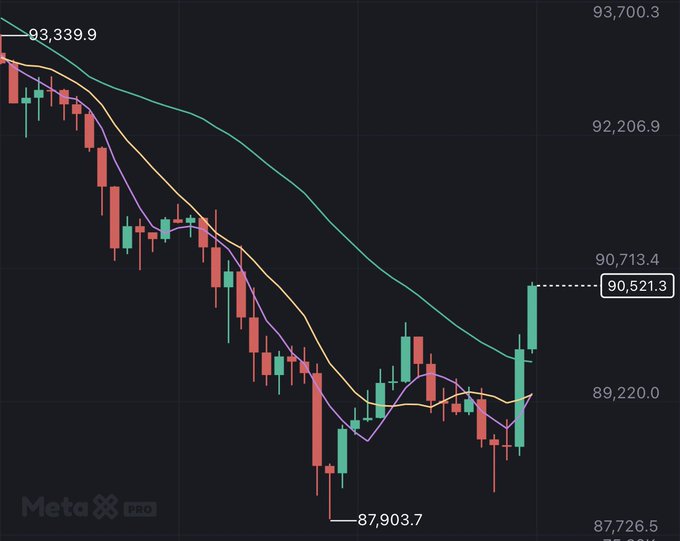
Task: Click the 89,220.0 price axis label
Action: point(626,393)
